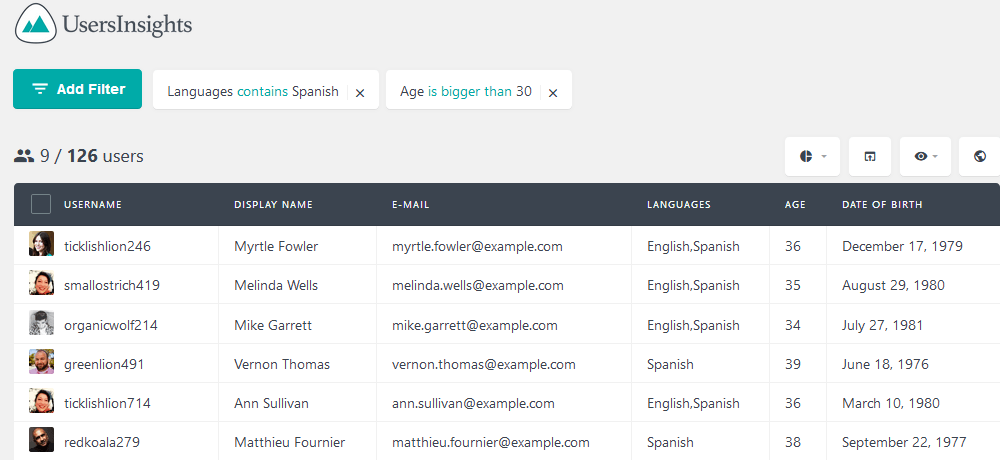Edit the Age is bigger than filter
The width and height of the screenshot is (1000, 460).
click(x=466, y=91)
